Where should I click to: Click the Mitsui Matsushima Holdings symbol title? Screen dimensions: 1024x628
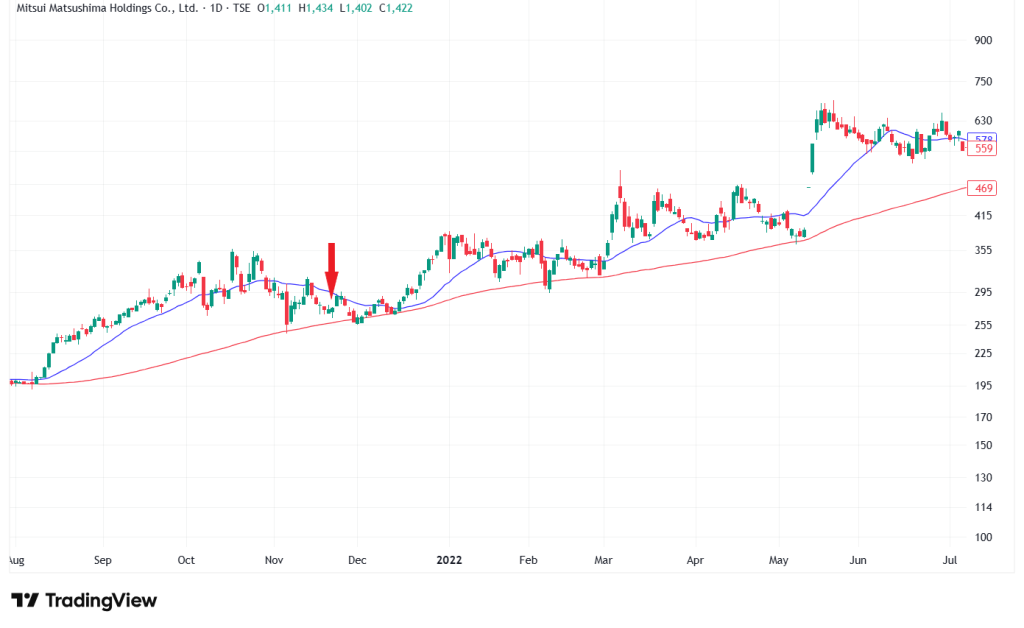107,8
